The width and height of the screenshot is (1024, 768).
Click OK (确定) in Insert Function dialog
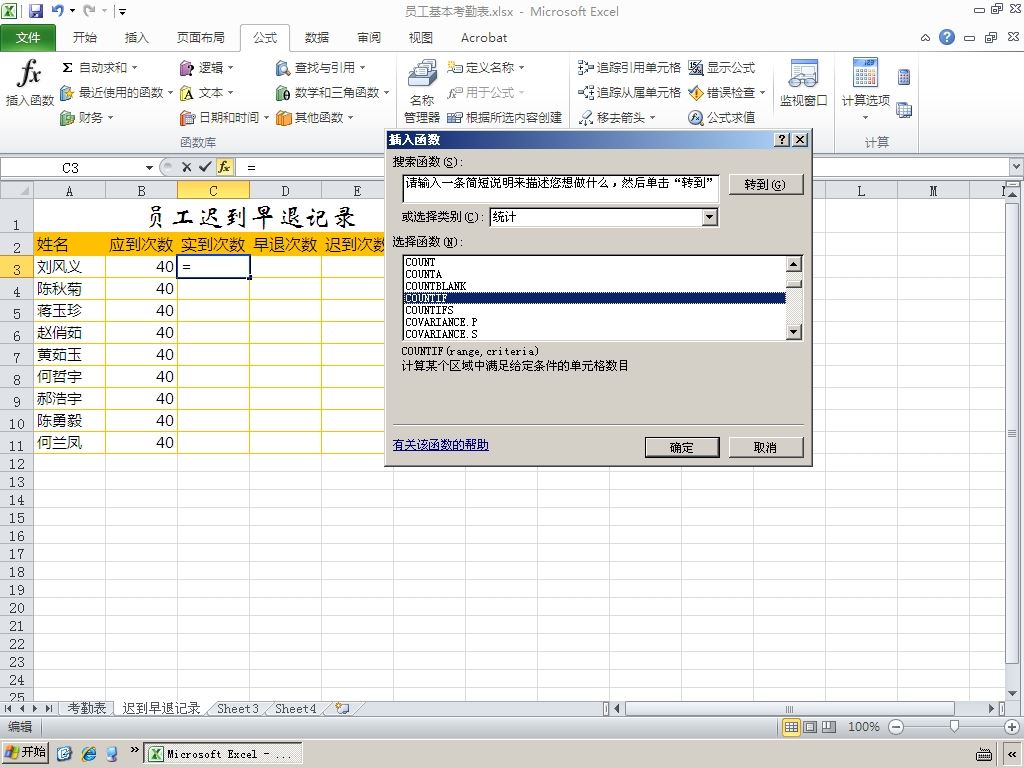click(682, 447)
